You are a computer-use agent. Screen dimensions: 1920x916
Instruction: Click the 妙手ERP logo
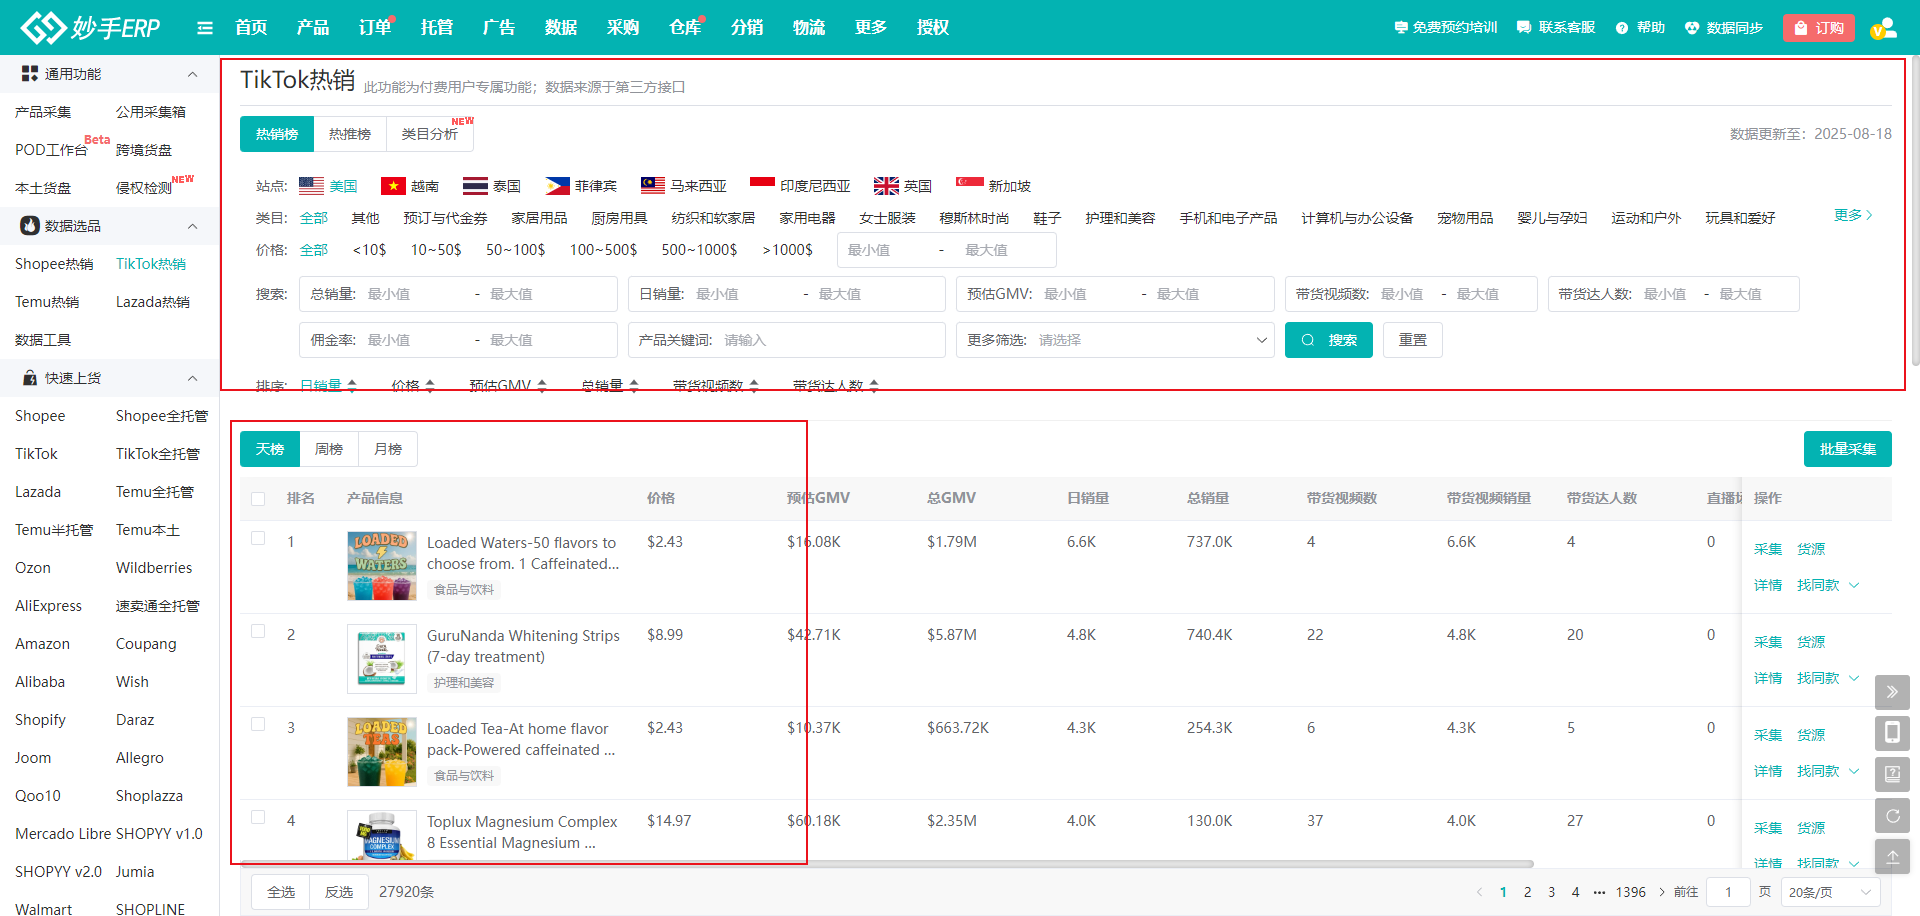(x=90, y=27)
